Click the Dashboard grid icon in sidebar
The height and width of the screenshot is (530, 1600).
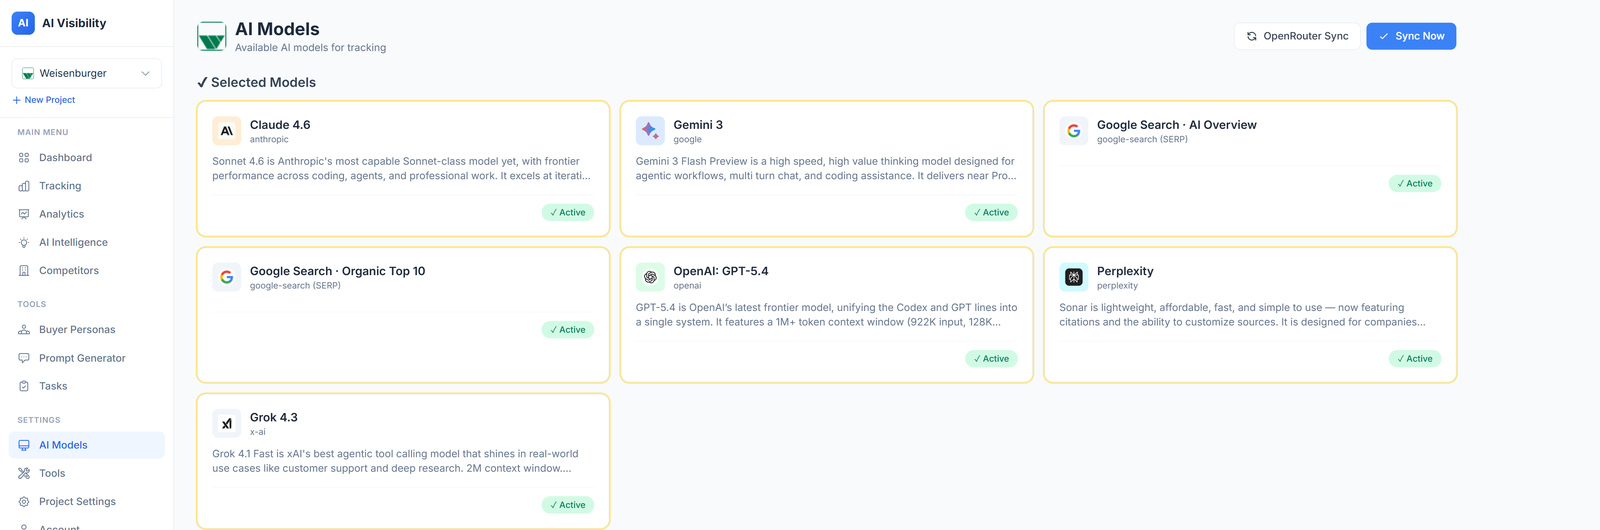[x=24, y=158]
